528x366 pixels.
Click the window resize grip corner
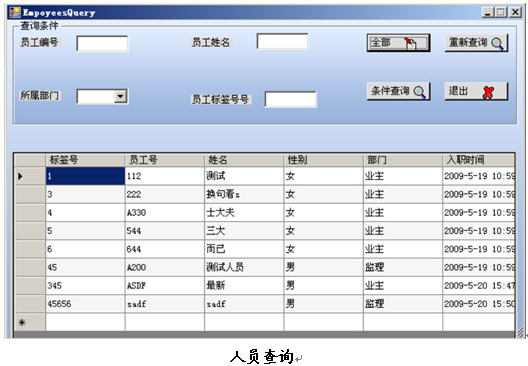[520, 333]
